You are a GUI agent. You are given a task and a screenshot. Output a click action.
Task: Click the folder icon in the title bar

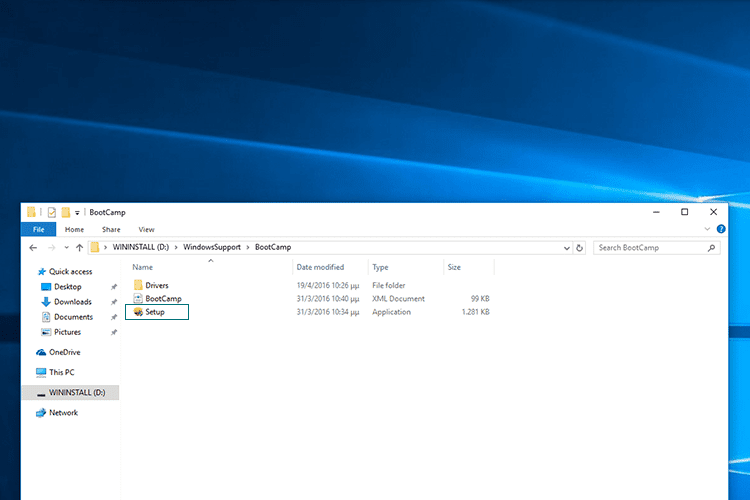pos(32,212)
